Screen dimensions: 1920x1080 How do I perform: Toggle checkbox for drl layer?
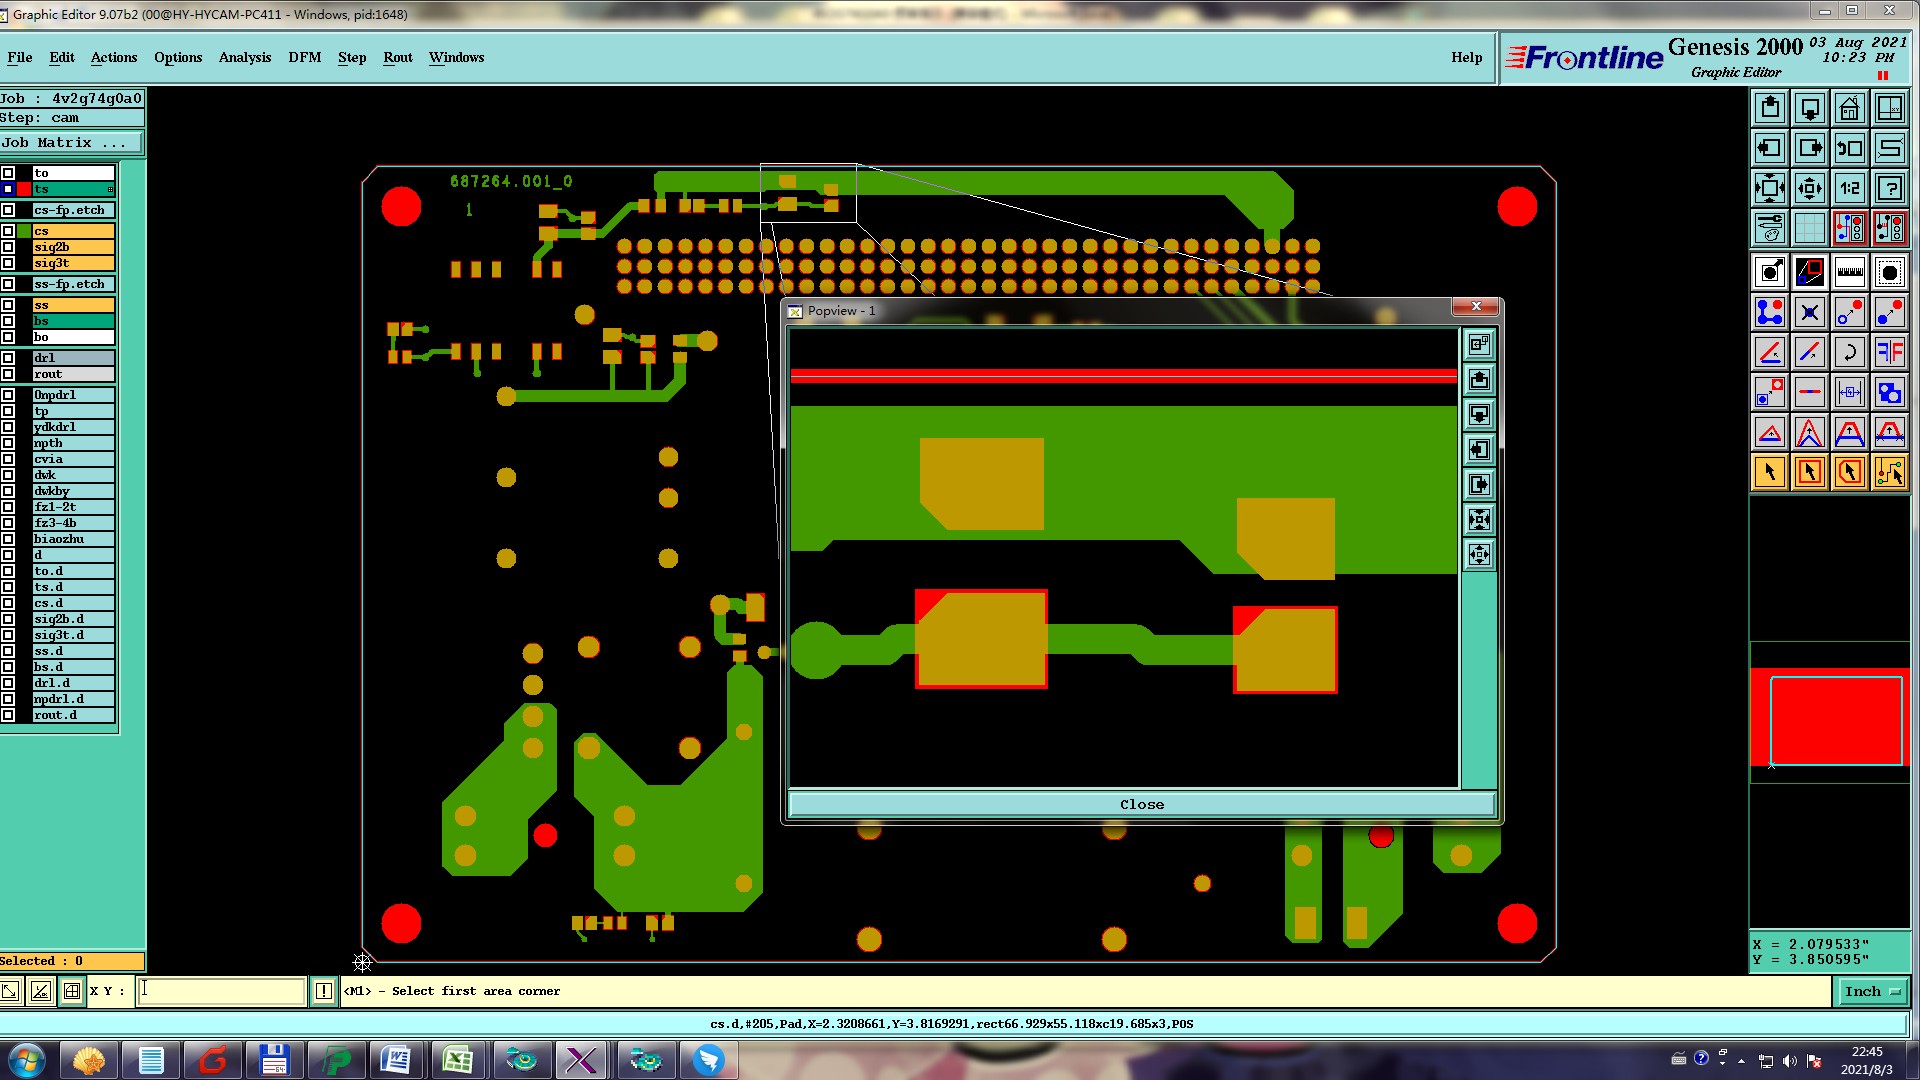coord(8,358)
